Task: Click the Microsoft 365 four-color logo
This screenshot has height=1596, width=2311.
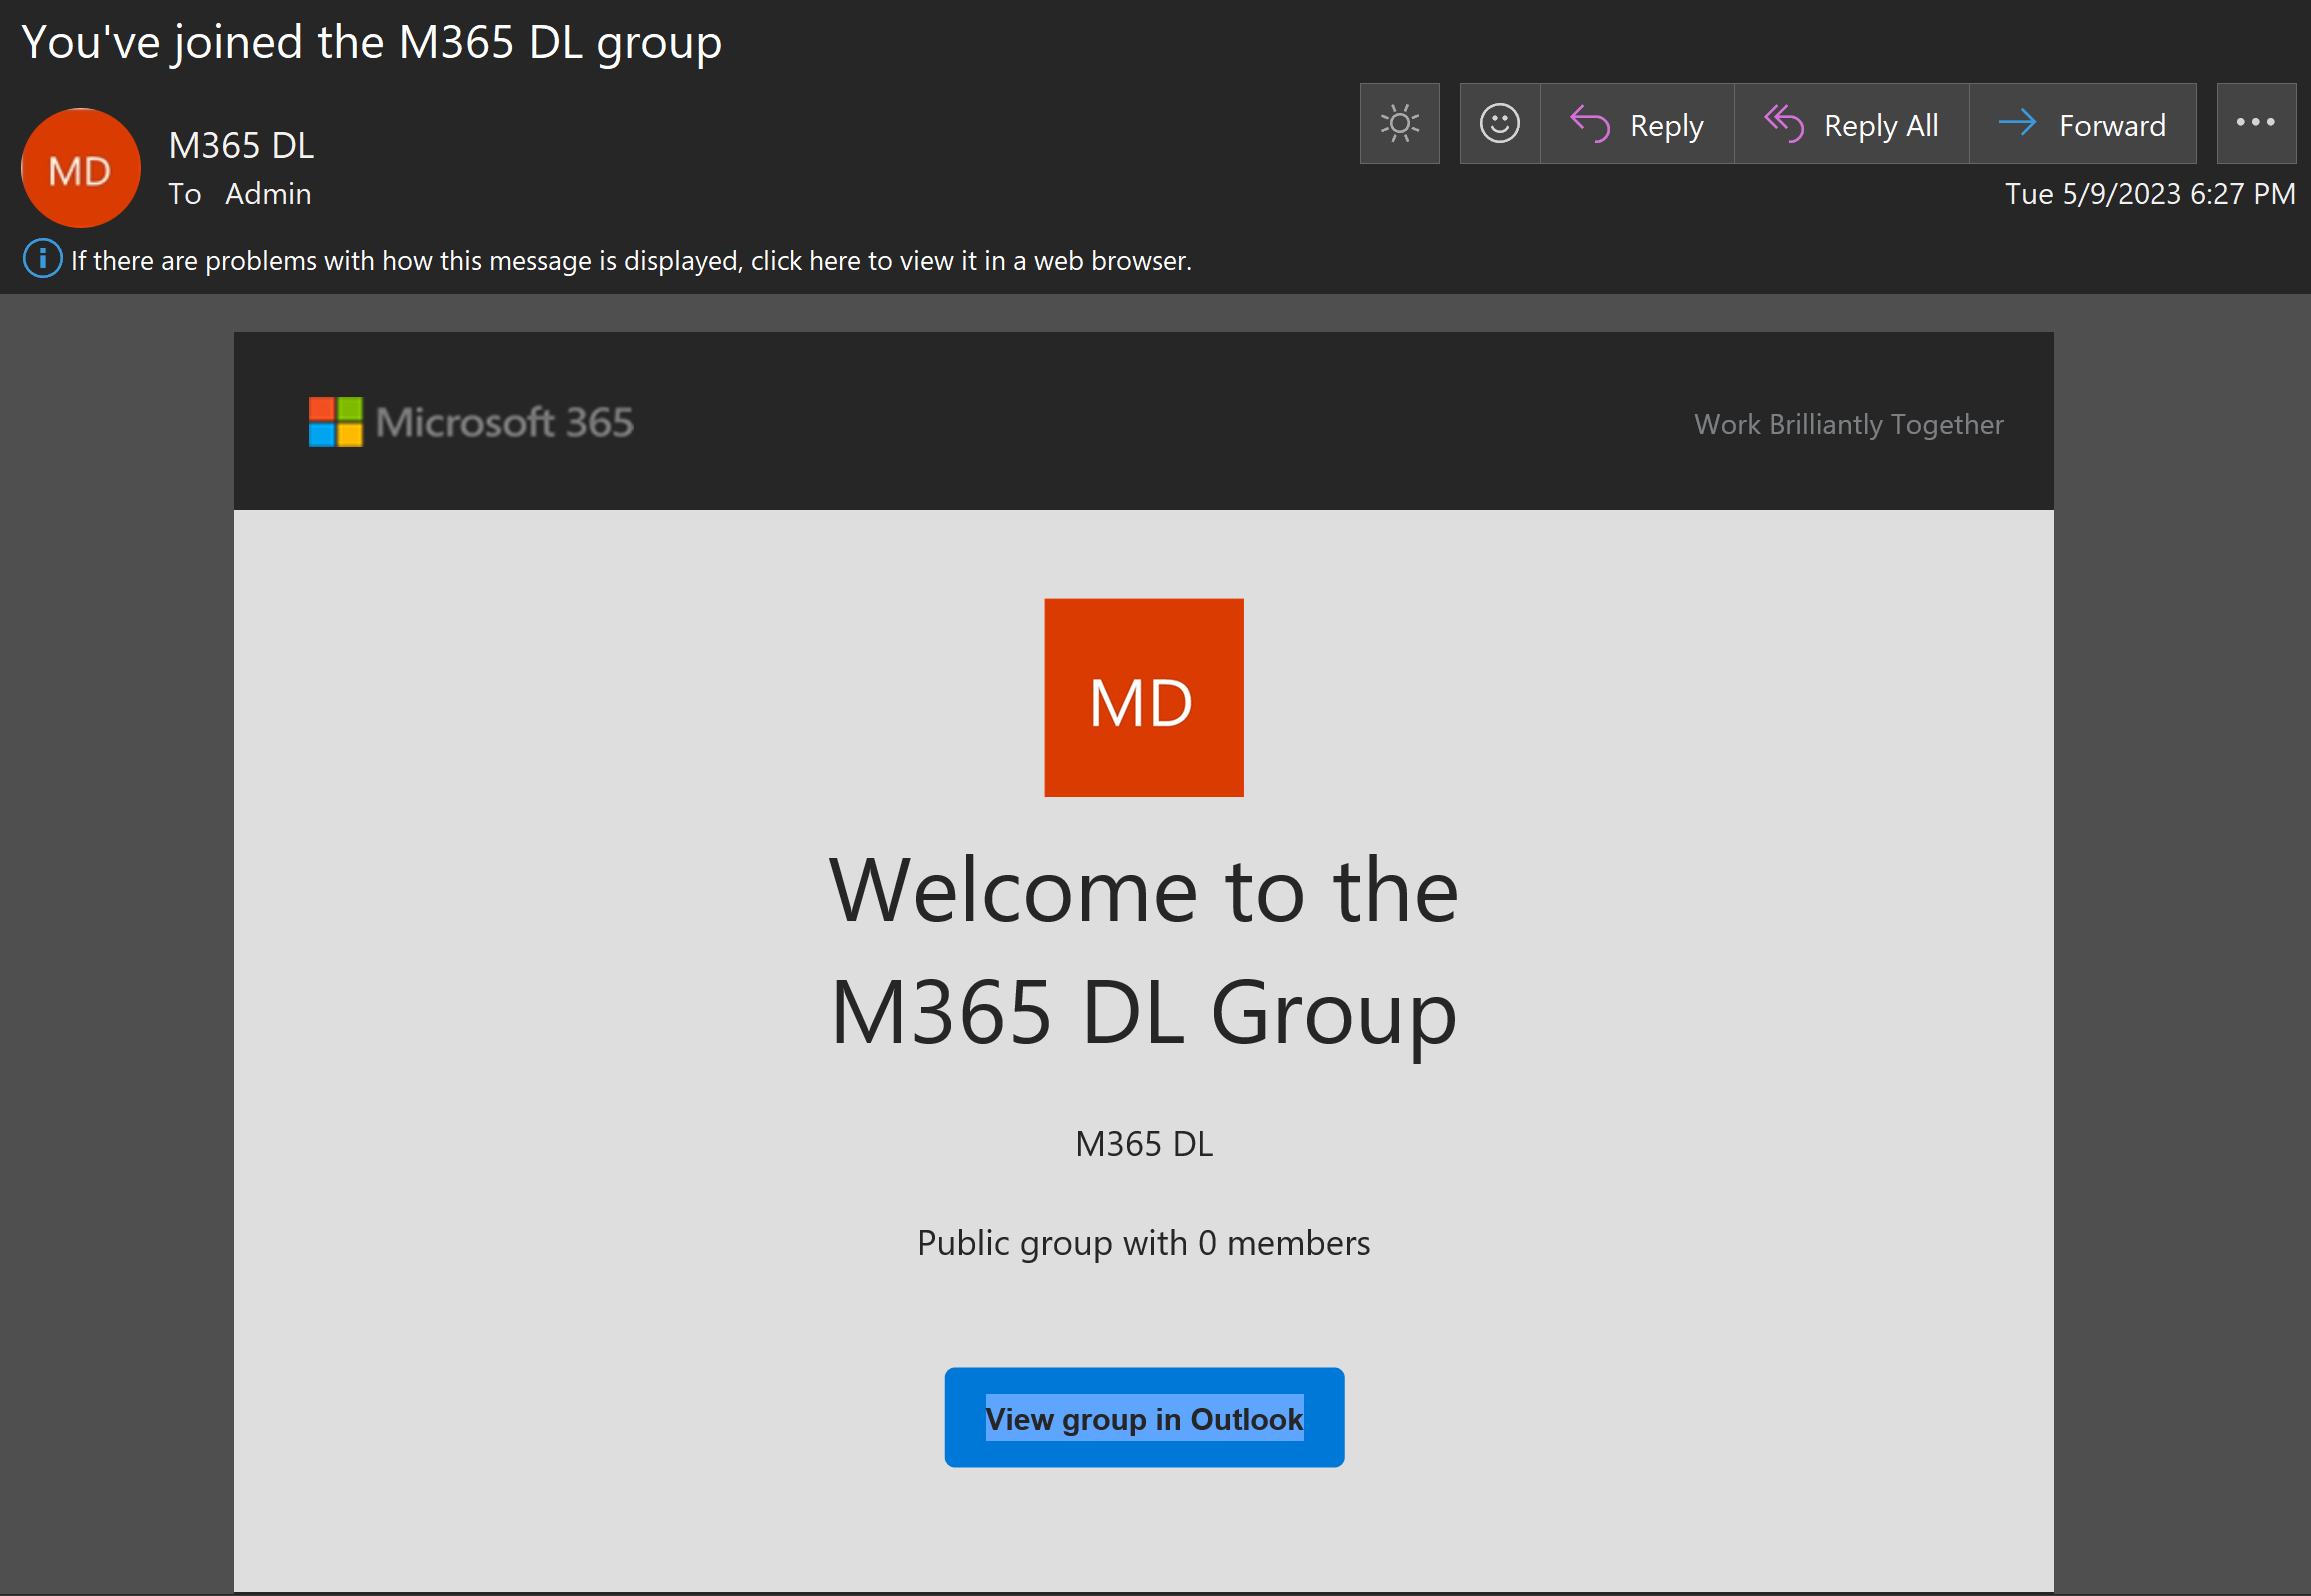Action: click(x=335, y=422)
